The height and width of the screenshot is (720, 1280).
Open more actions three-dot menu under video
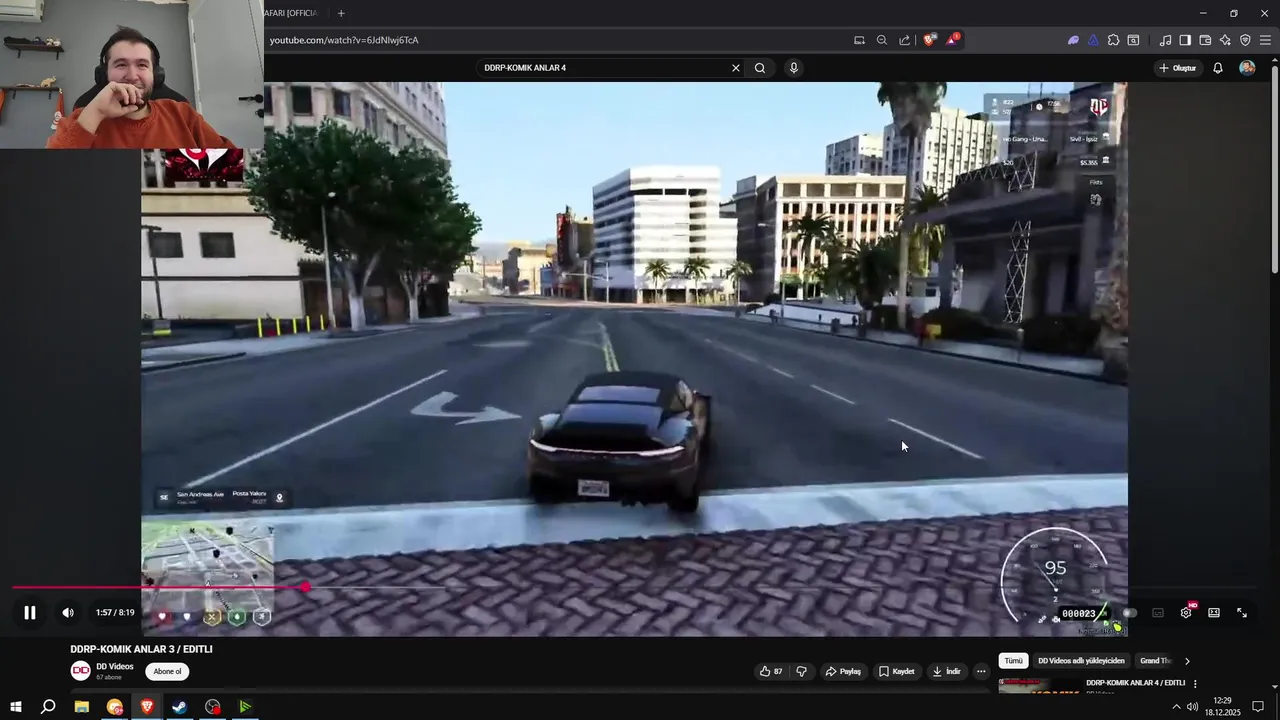[x=981, y=671]
